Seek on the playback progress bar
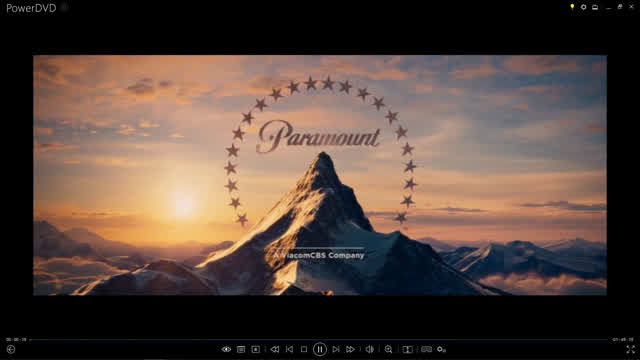The width and height of the screenshot is (640, 360). click(318, 340)
